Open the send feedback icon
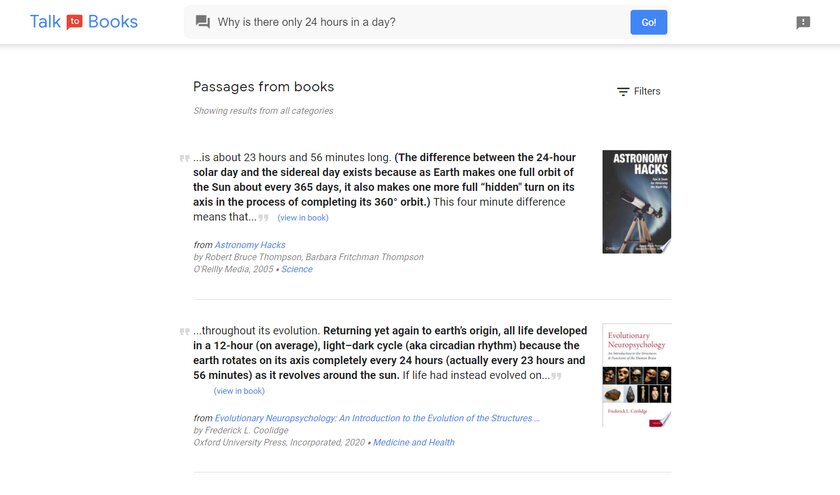 [803, 23]
